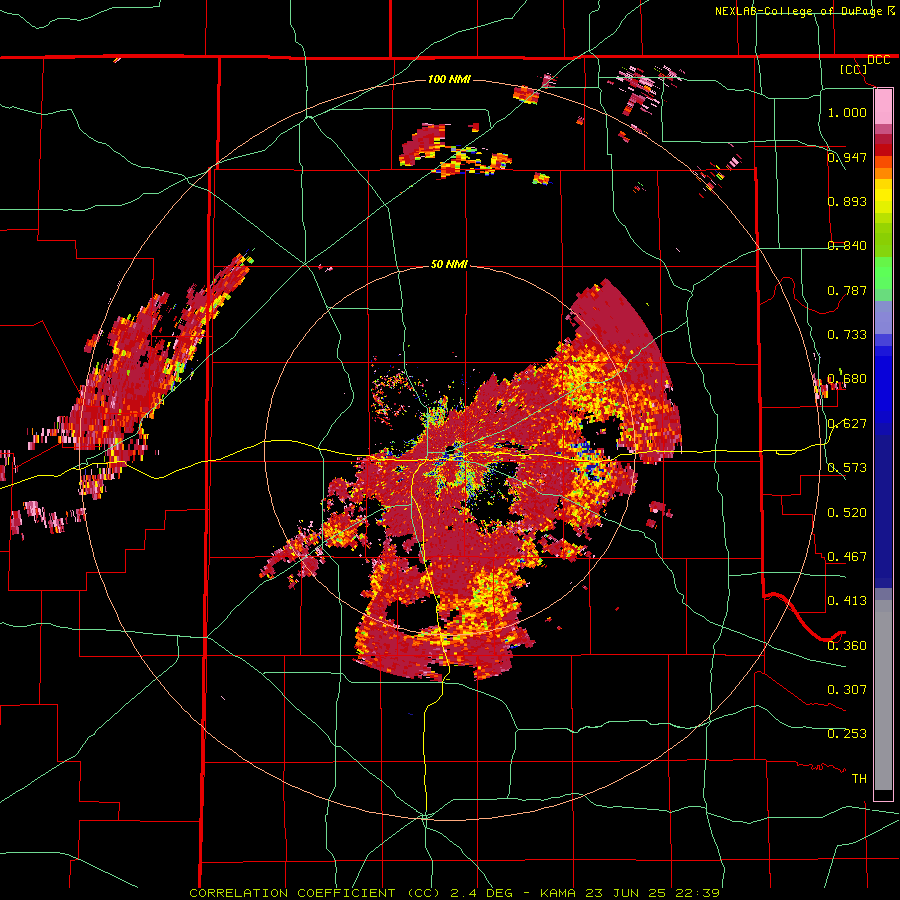Click the 0.307 legend value
Image resolution: width=900 pixels, height=900 pixels.
pyautogui.click(x=847, y=689)
